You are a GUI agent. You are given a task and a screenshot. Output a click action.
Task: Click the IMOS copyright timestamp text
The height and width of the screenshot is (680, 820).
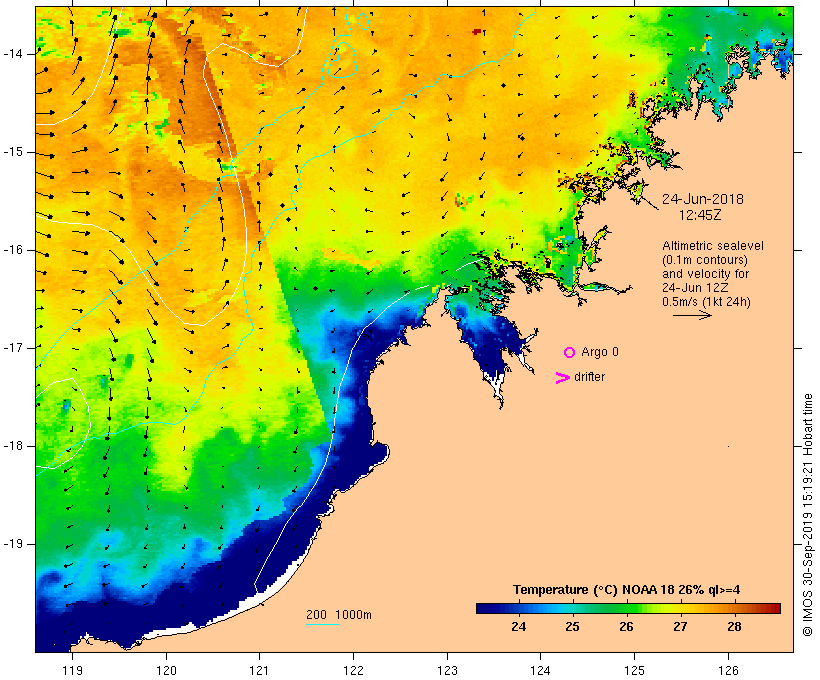(808, 515)
